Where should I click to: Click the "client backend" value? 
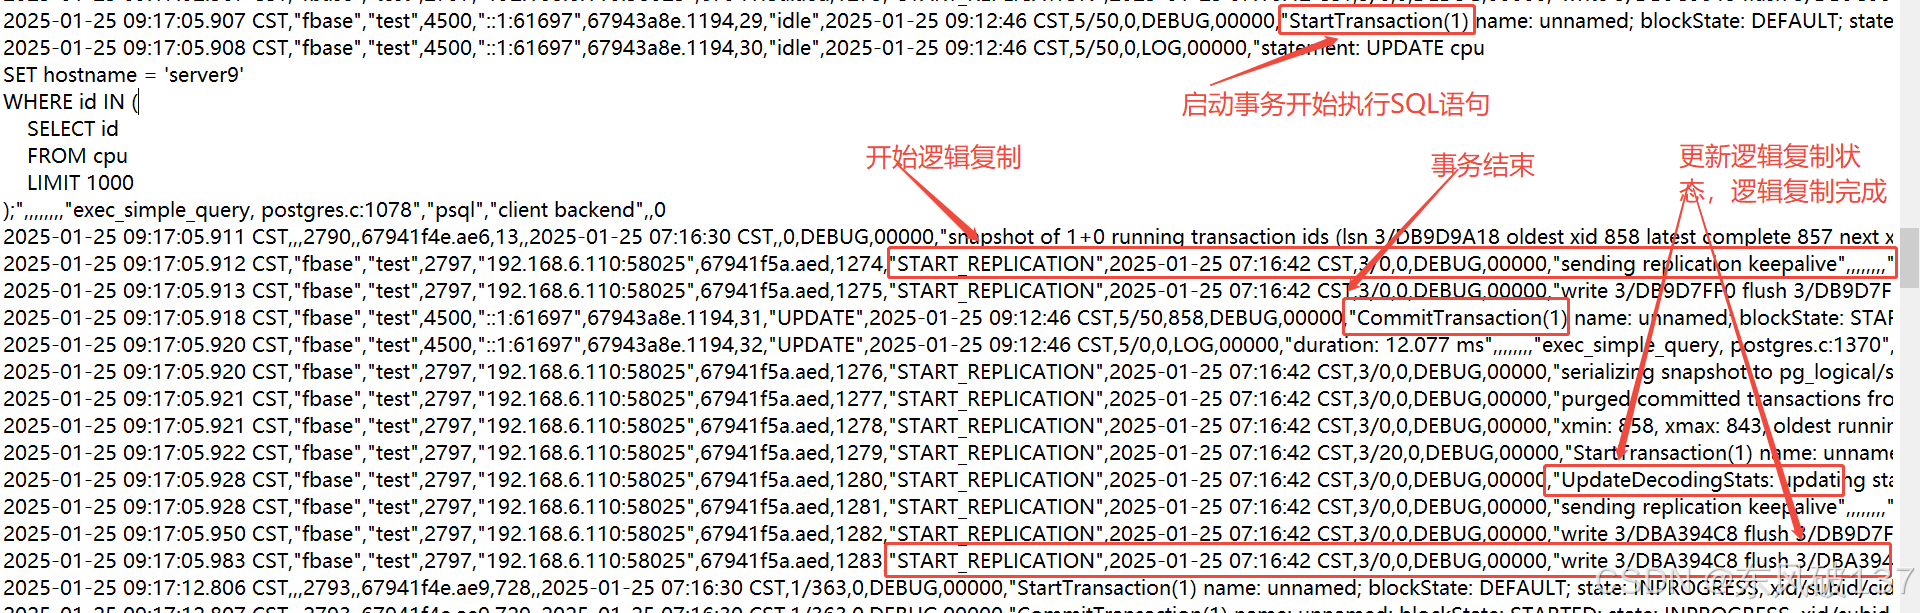pos(565,210)
